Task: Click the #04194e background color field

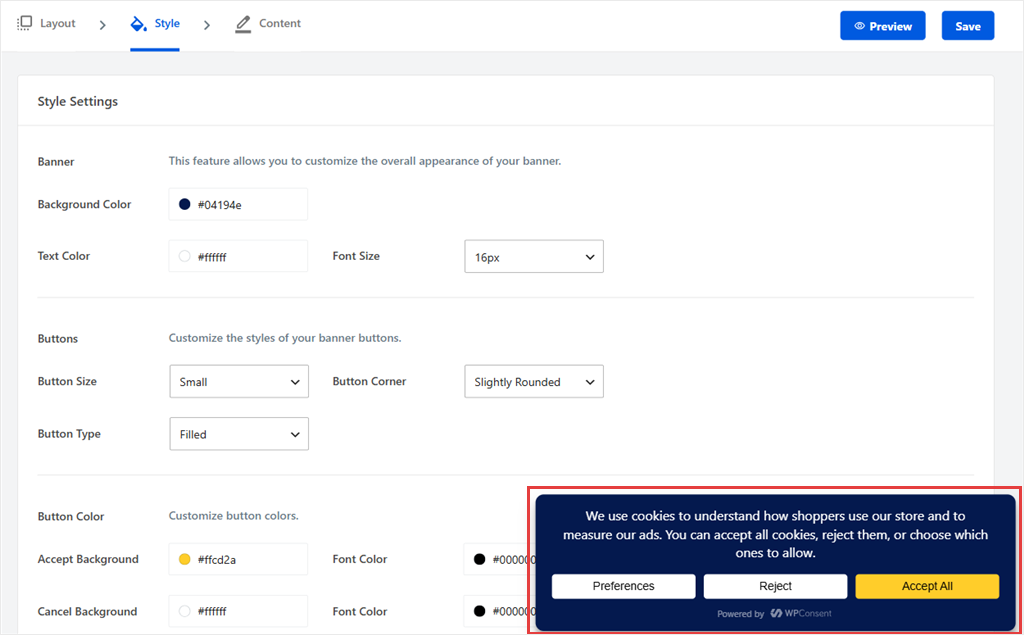Action: coord(238,204)
